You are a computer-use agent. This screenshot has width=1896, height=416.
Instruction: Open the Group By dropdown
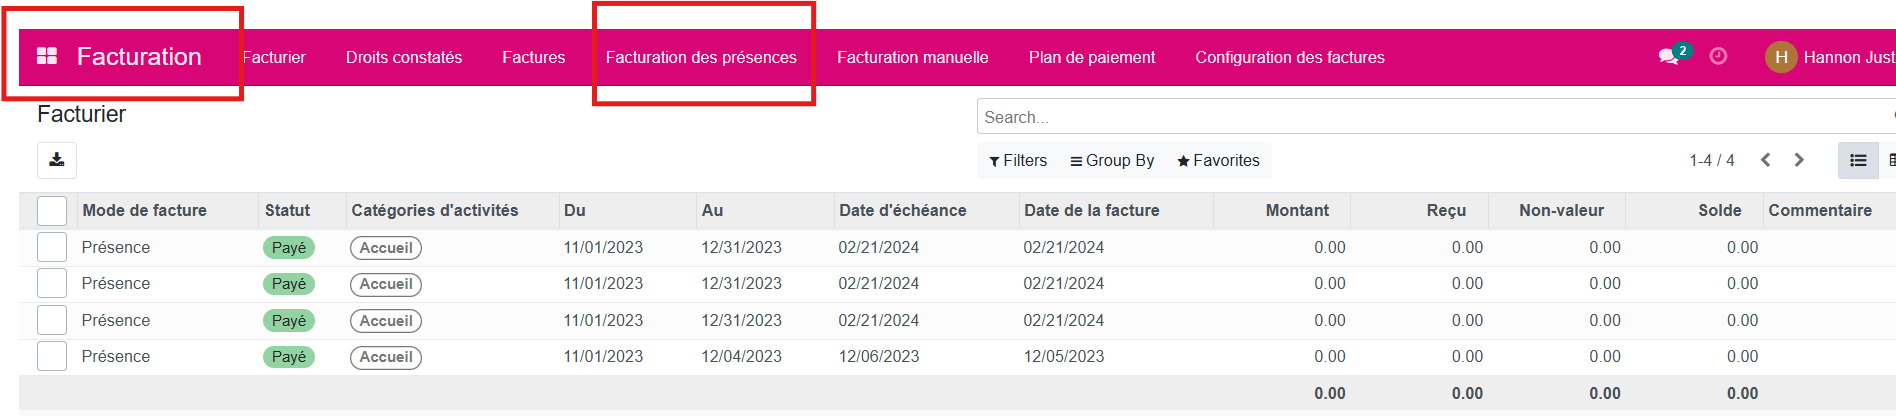click(x=1112, y=160)
